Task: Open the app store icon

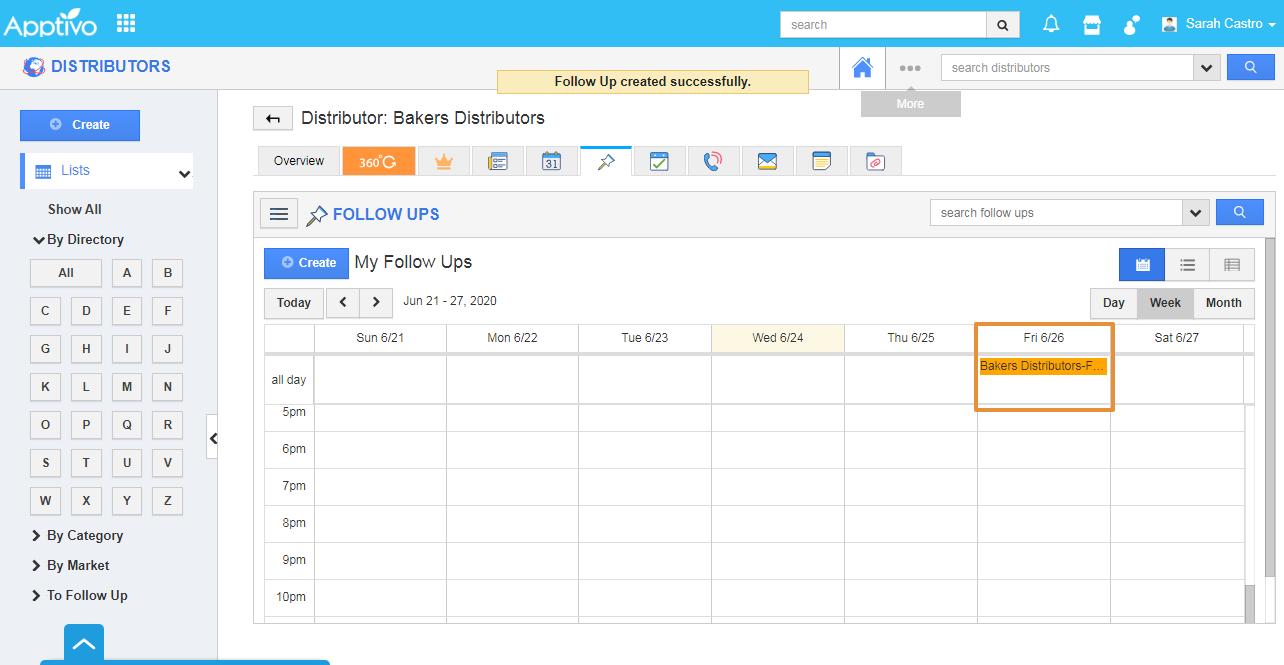Action: (x=1092, y=25)
